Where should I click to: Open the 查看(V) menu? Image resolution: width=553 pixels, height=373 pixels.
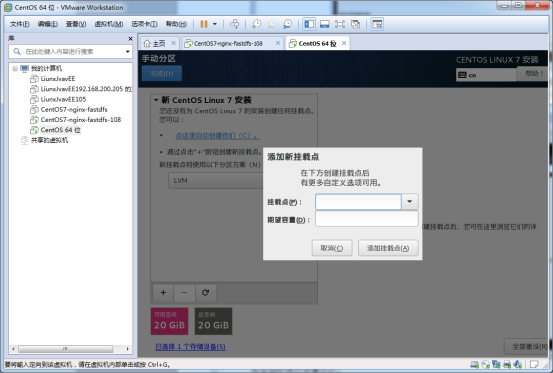pos(76,24)
